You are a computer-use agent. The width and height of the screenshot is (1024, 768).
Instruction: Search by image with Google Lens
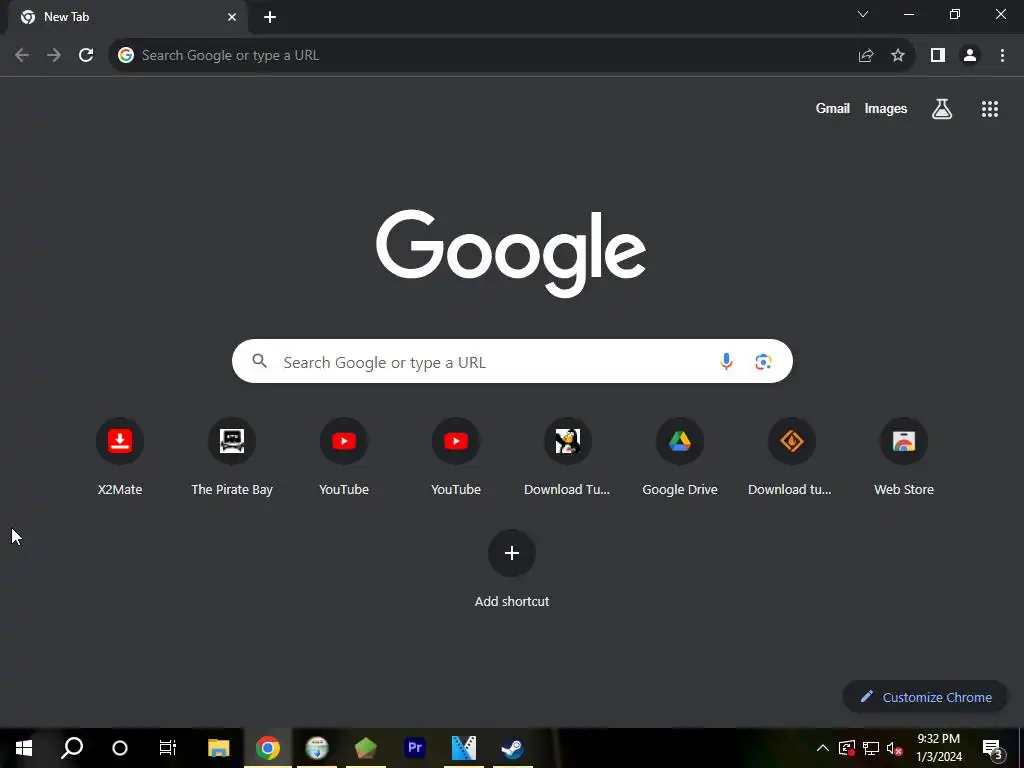point(763,361)
